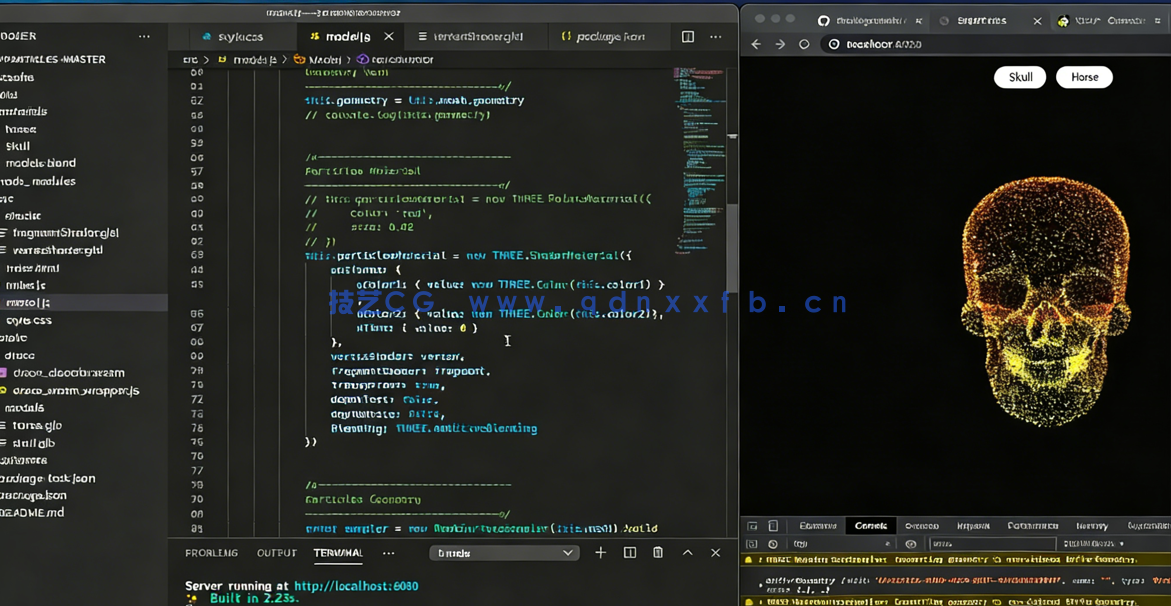Open the terminal shell selector dropdown
This screenshot has height=606, width=1171.
504,553
